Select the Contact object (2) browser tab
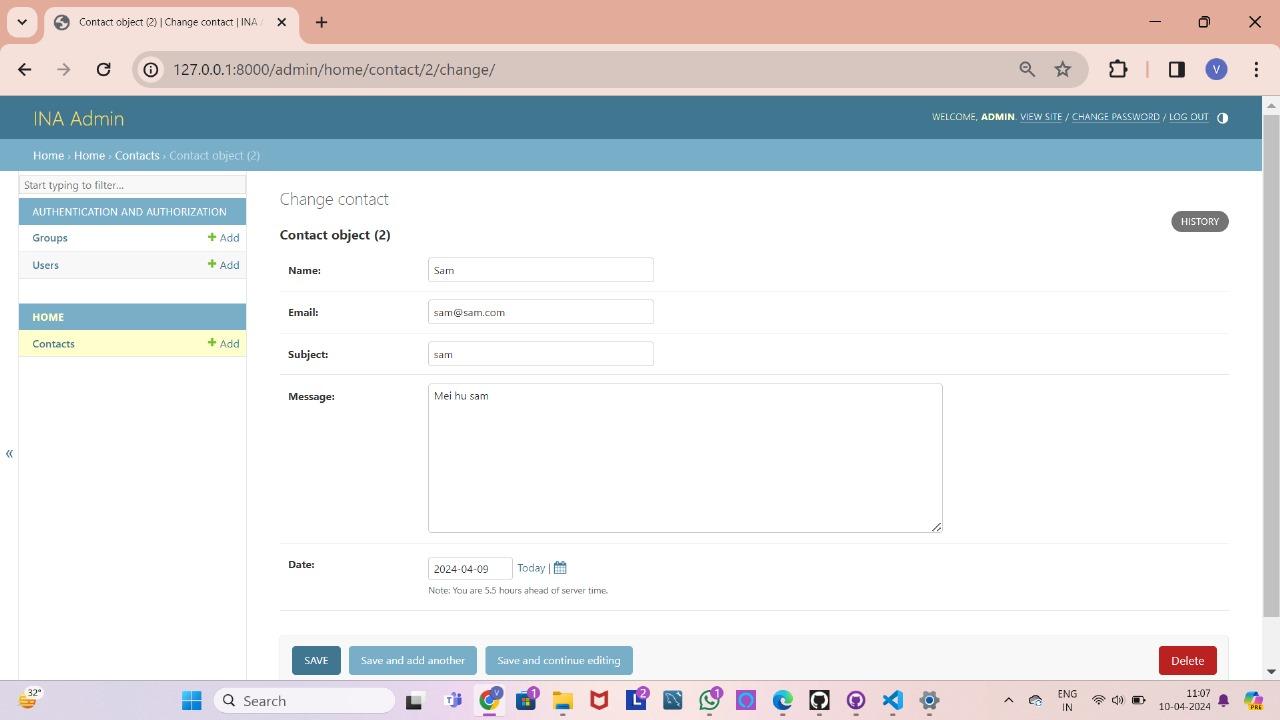This screenshot has height=720, width=1280. [170, 22]
